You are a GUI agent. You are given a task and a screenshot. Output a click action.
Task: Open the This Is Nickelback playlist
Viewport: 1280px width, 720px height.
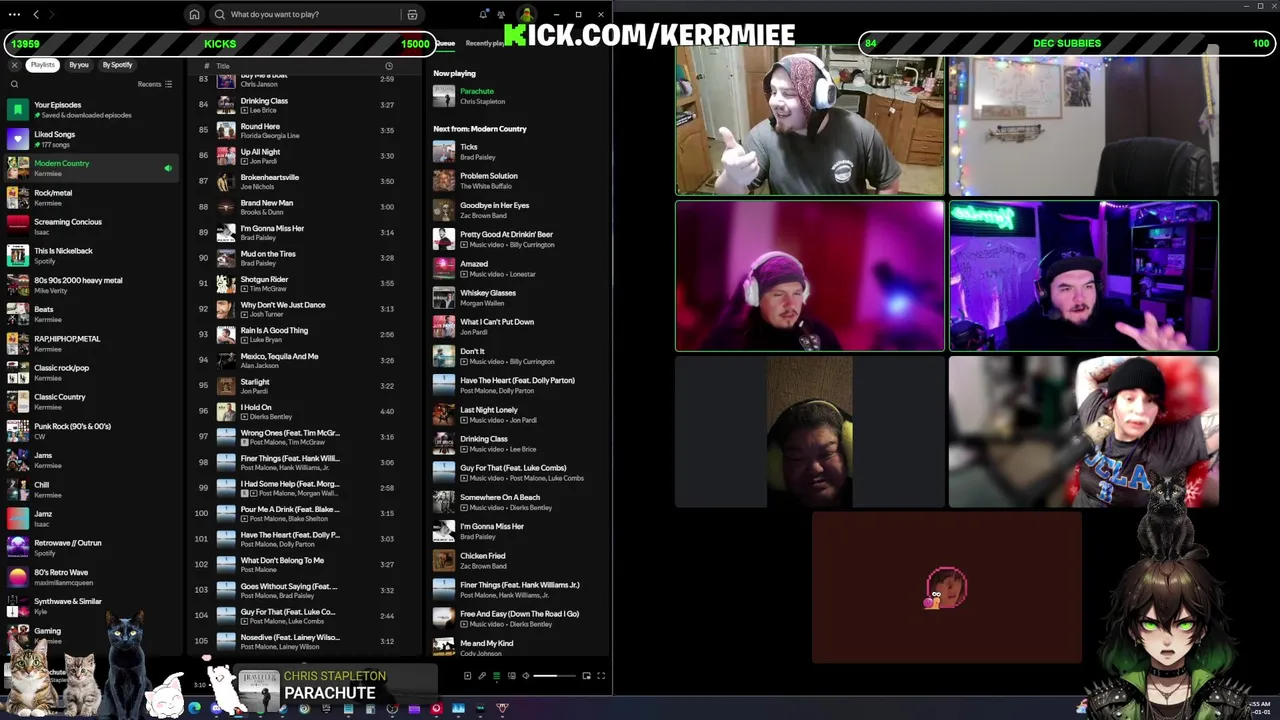[90, 255]
